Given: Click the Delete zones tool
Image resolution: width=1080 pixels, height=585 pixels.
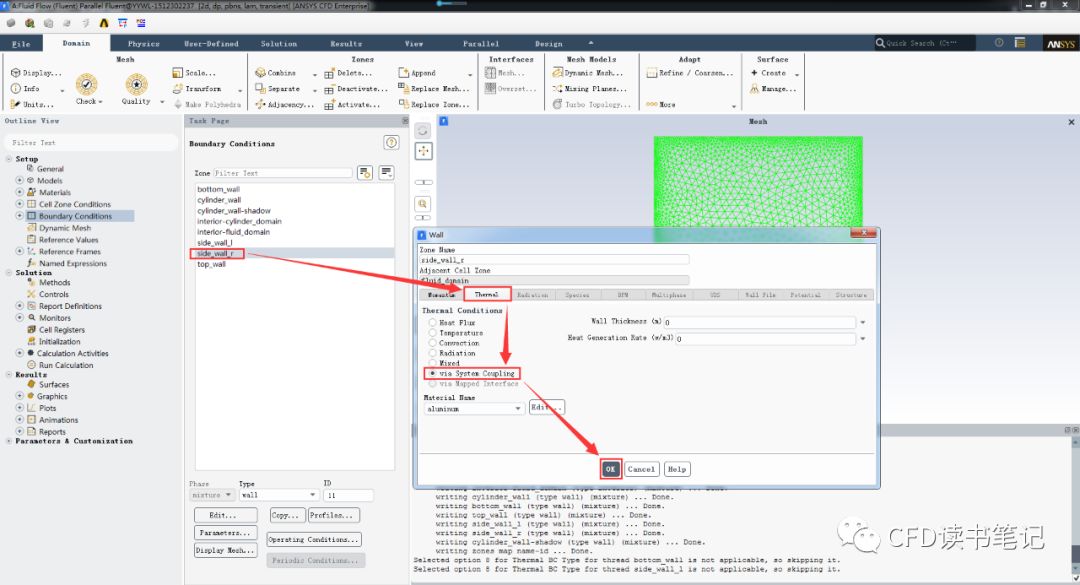Looking at the screenshot, I should pyautogui.click(x=349, y=72).
